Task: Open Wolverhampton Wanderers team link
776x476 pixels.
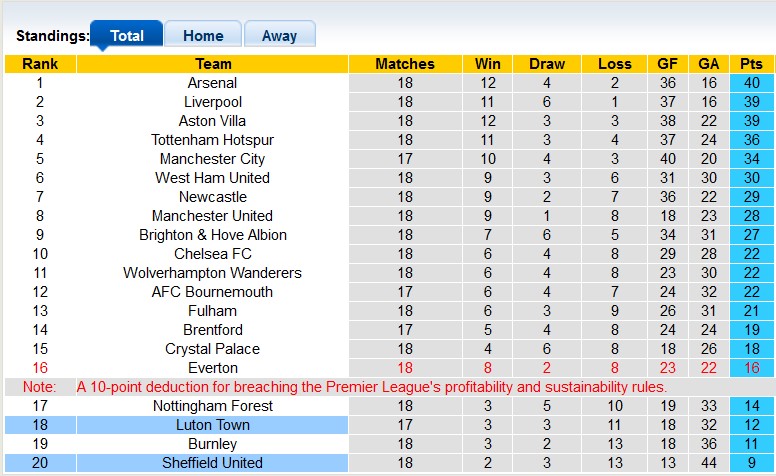Action: point(212,273)
